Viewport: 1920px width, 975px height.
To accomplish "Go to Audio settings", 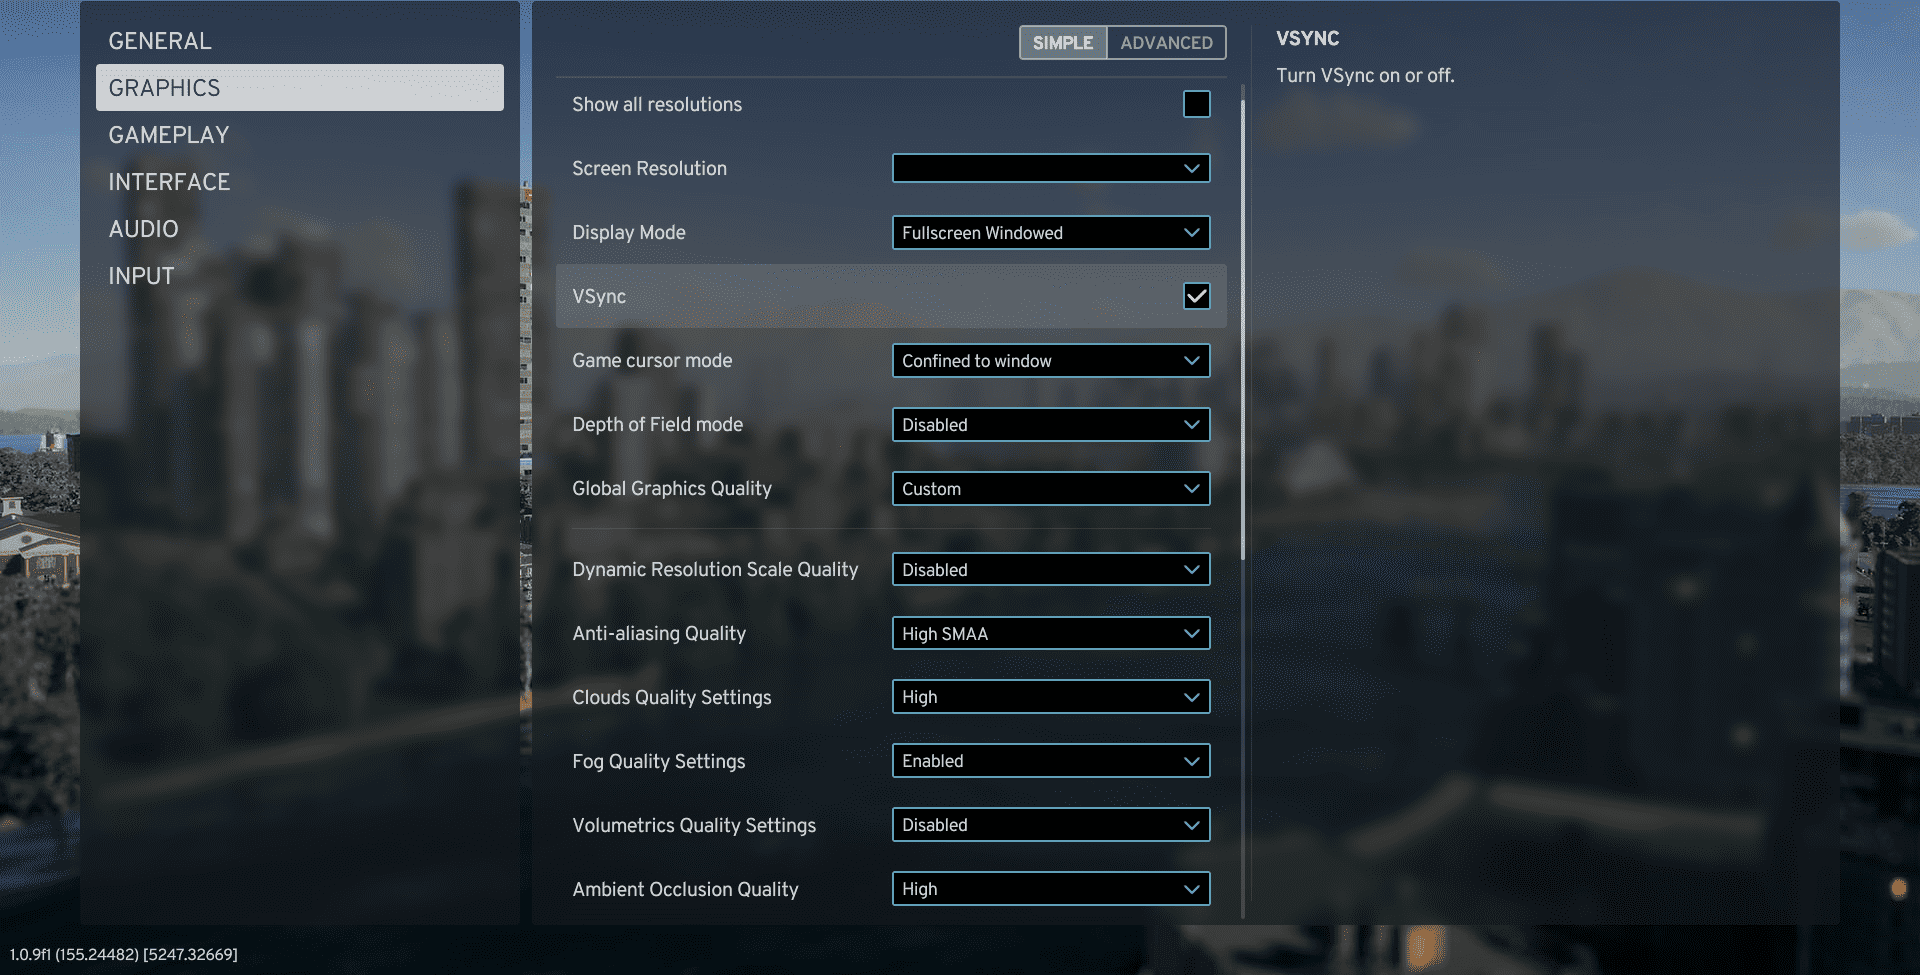I will coord(144,229).
